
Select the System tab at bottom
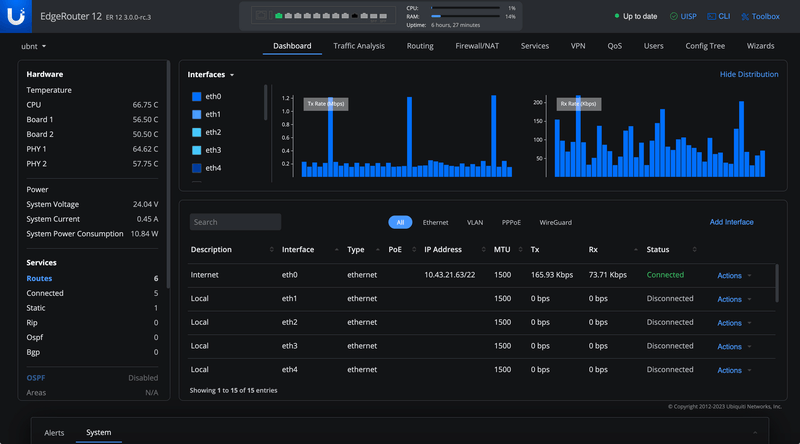point(98,432)
